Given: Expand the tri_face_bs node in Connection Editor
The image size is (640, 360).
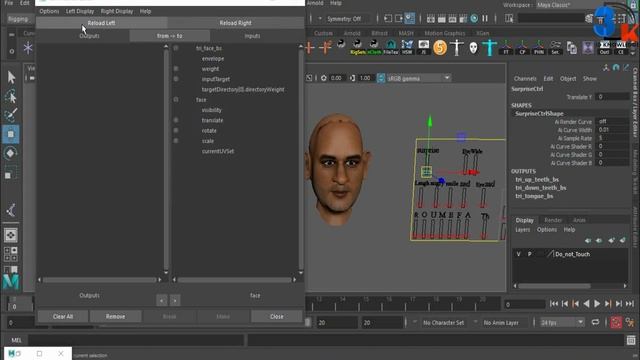Looking at the screenshot, I should [x=176, y=48].
